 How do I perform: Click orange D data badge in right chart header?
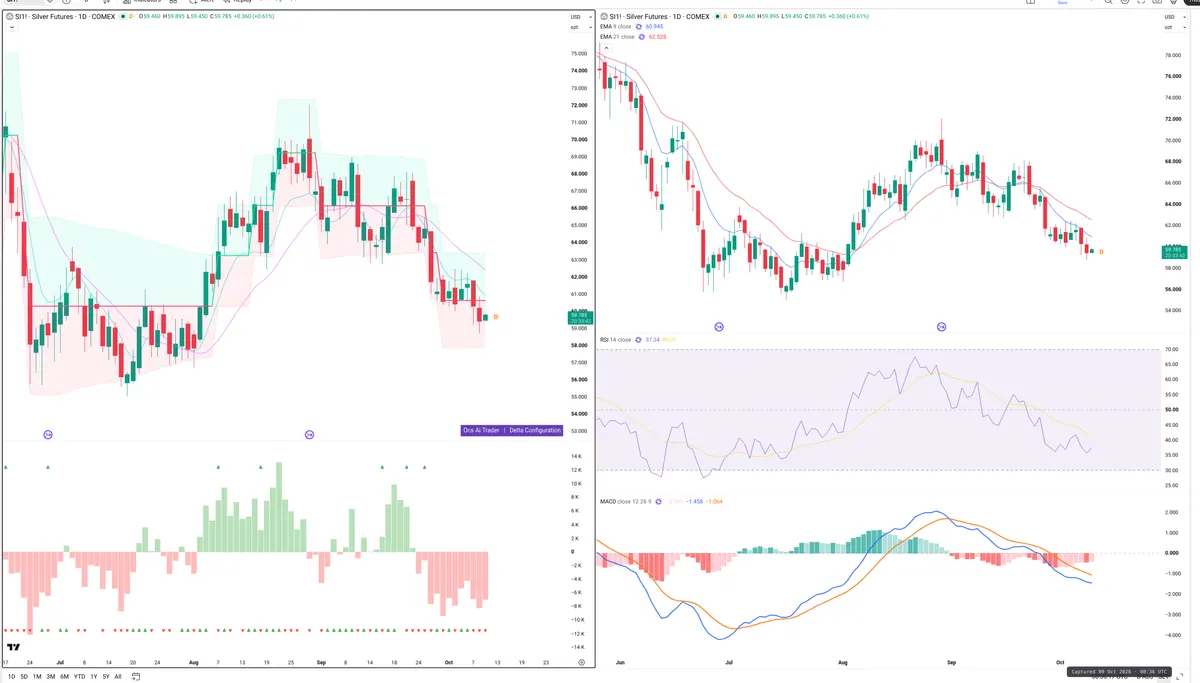click(x=726, y=16)
